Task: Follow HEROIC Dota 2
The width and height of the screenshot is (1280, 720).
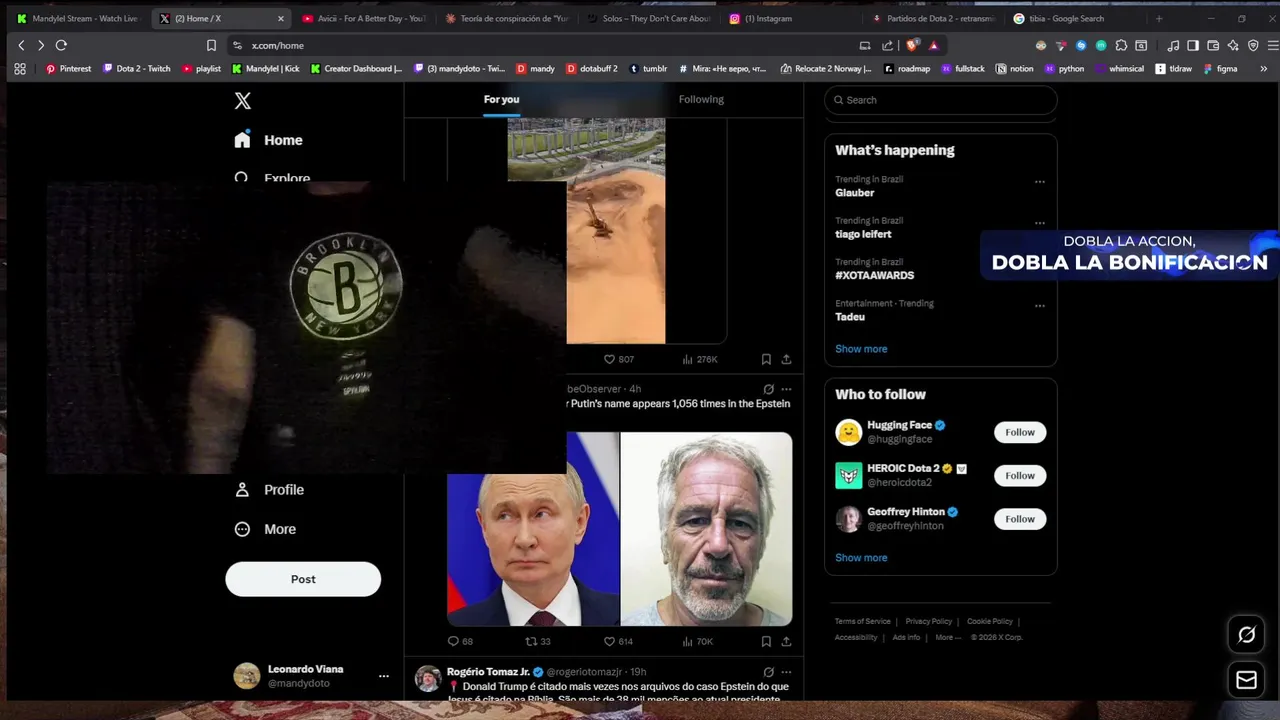Action: [1020, 475]
